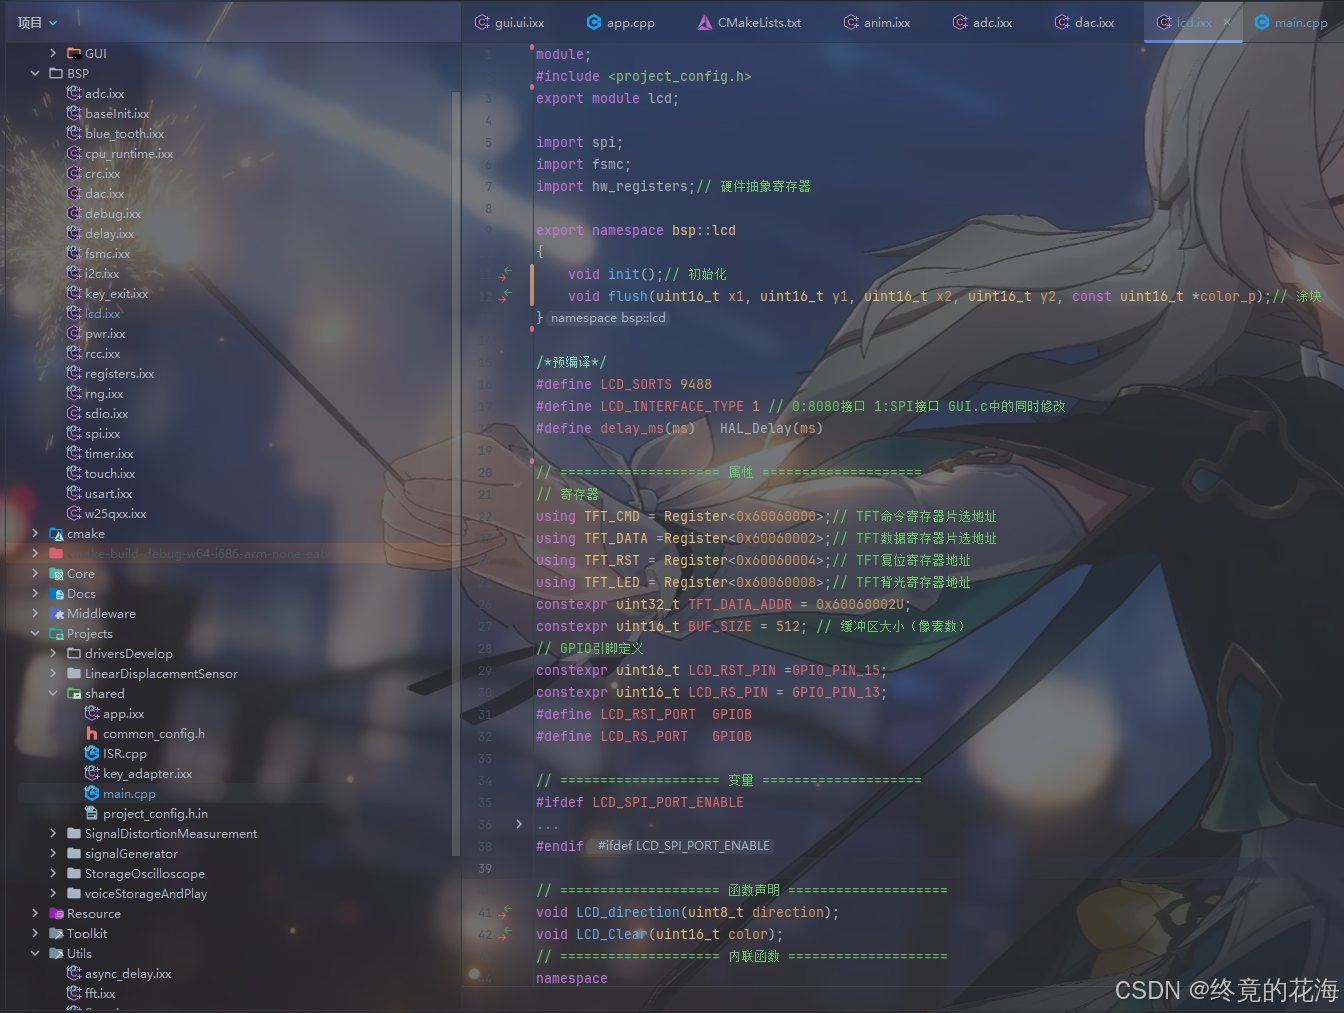Switch to the gui.ui.ixx tab
1344x1013 pixels.
pos(509,22)
